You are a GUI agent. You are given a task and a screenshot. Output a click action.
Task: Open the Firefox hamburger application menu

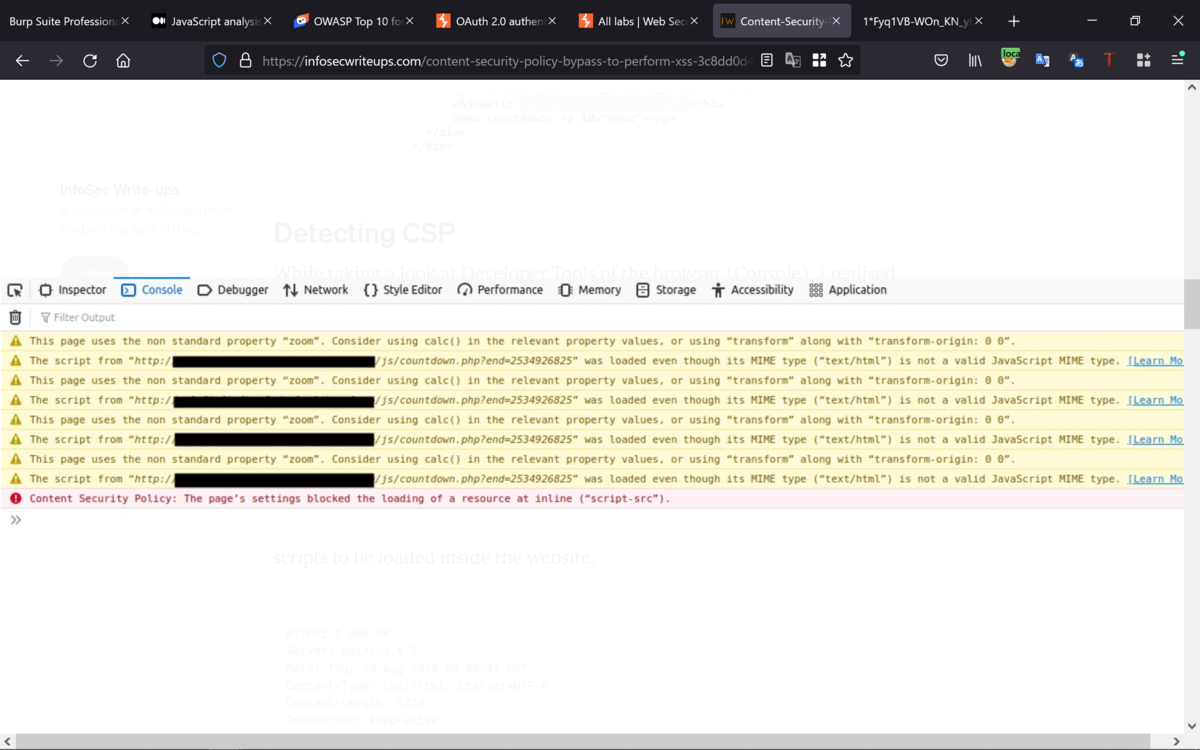[x=1177, y=61]
